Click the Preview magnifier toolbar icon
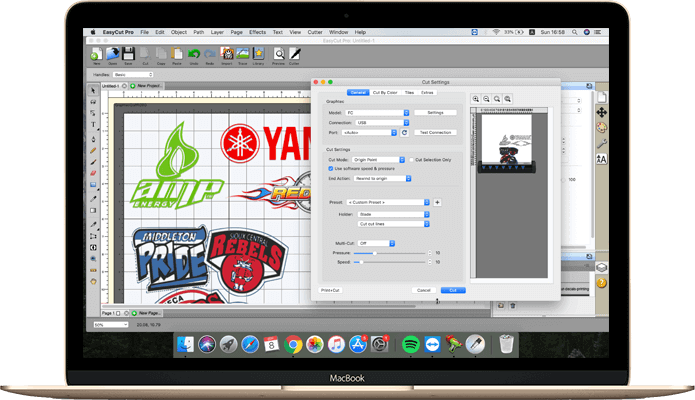695x400 pixels. [x=279, y=54]
